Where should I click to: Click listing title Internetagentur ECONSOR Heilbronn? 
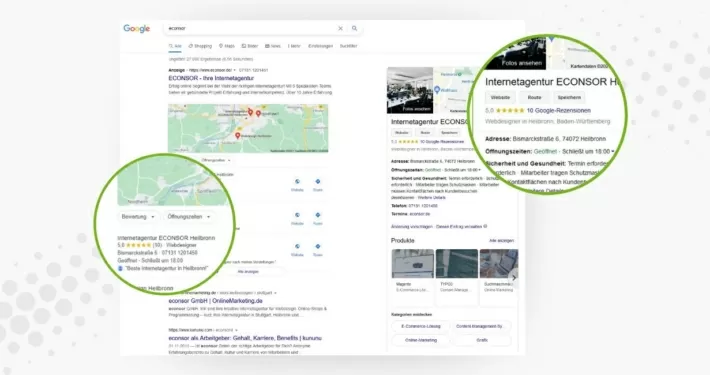tap(166, 238)
